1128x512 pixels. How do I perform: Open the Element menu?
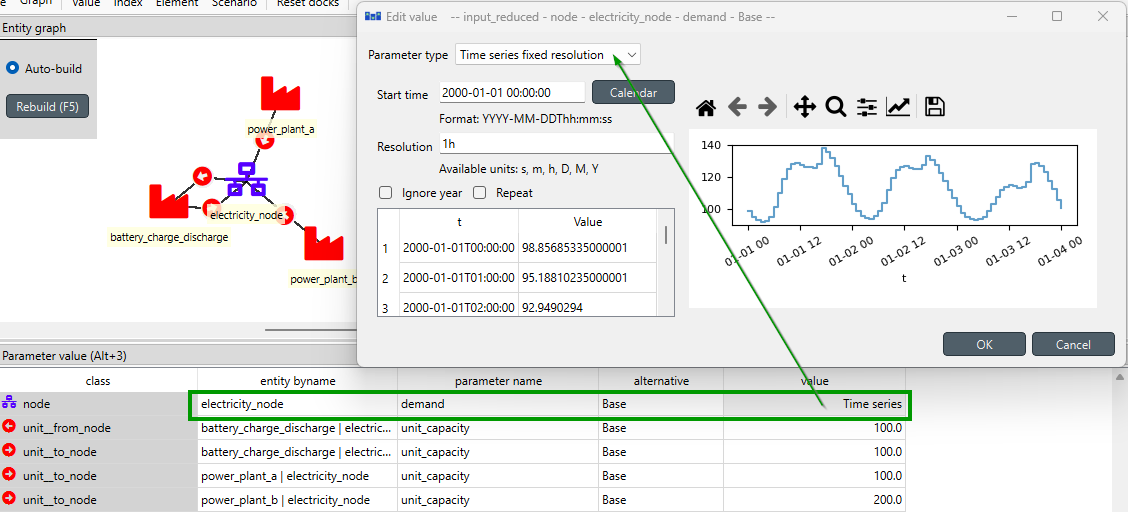pos(176,4)
